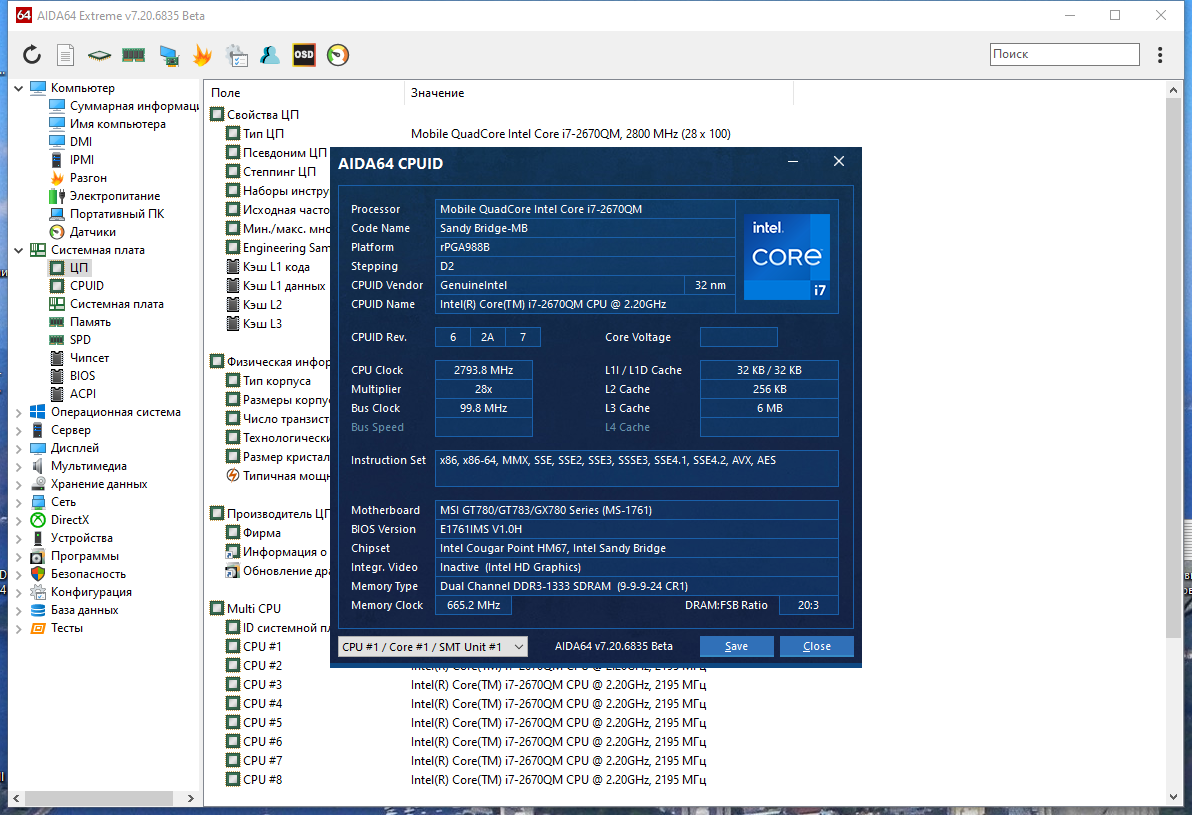Start the stability test flame icon
This screenshot has width=1192, height=815.
point(202,55)
